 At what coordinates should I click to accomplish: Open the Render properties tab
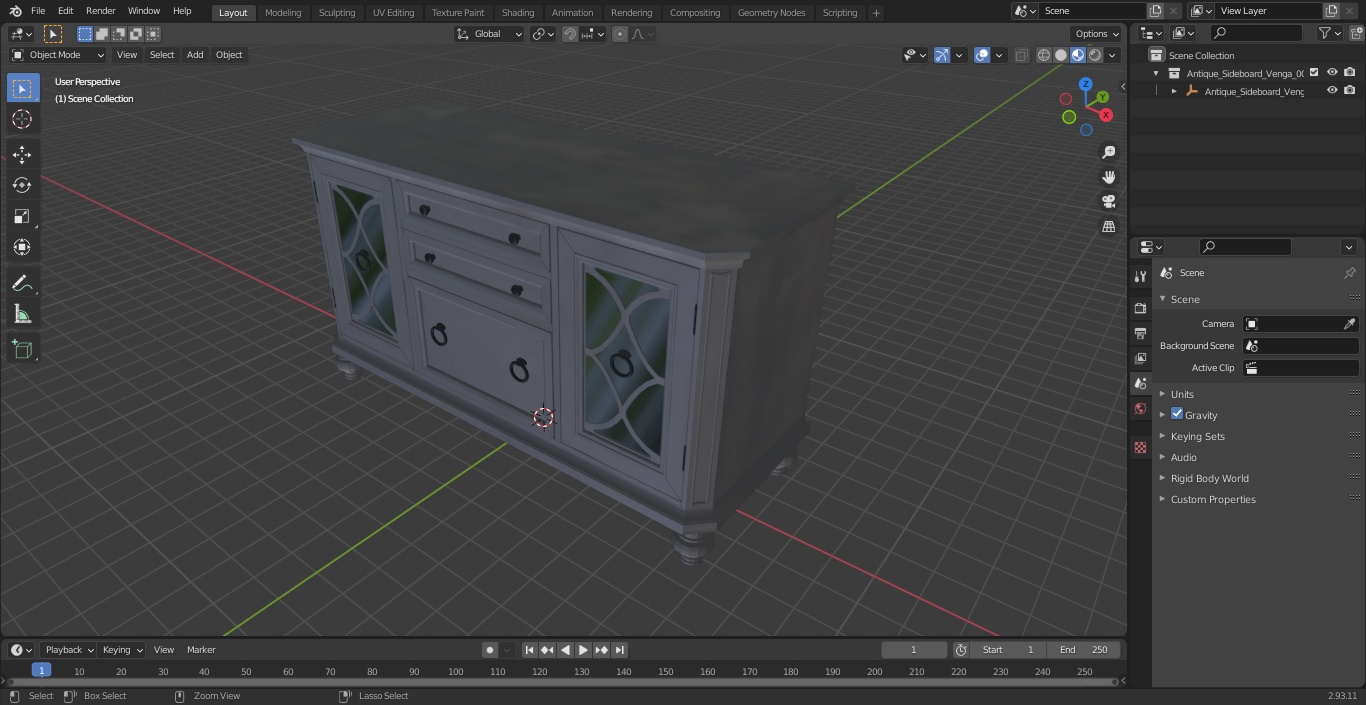click(1140, 308)
